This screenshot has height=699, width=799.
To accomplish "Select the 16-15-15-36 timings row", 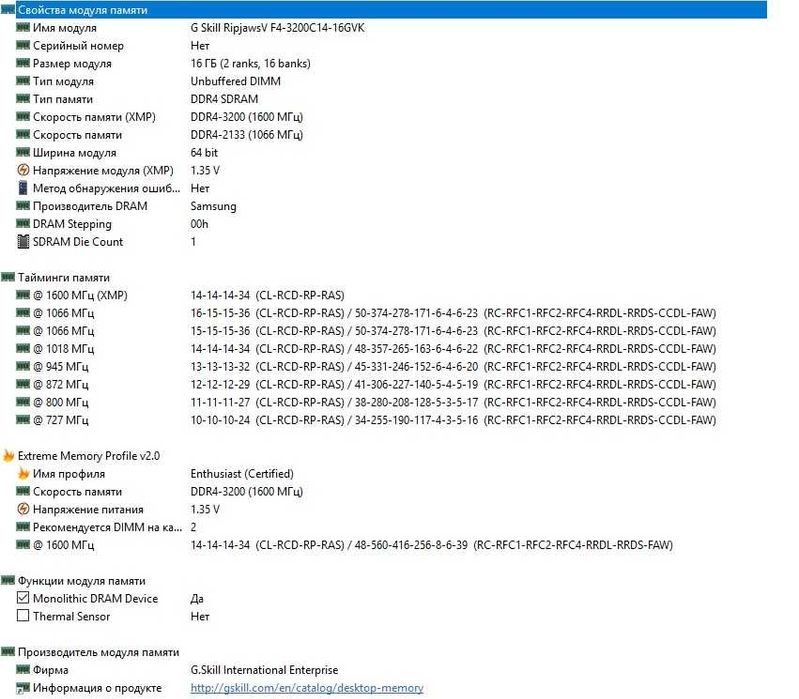I will [453, 313].
